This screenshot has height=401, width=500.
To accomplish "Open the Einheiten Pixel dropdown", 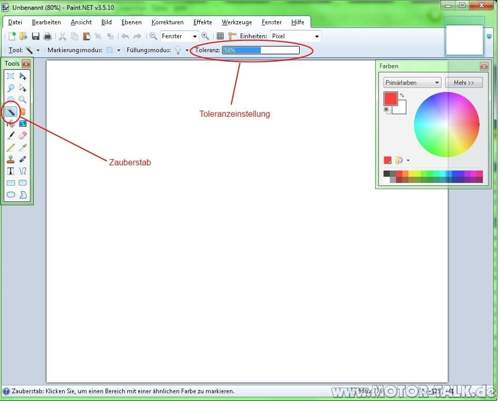I will 295,36.
